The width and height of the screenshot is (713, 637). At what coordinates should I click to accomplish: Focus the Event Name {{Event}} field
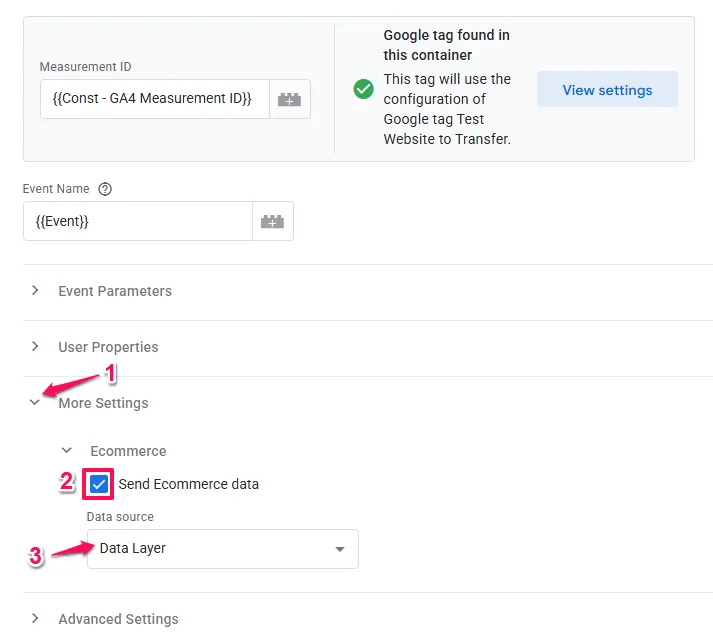pos(137,222)
